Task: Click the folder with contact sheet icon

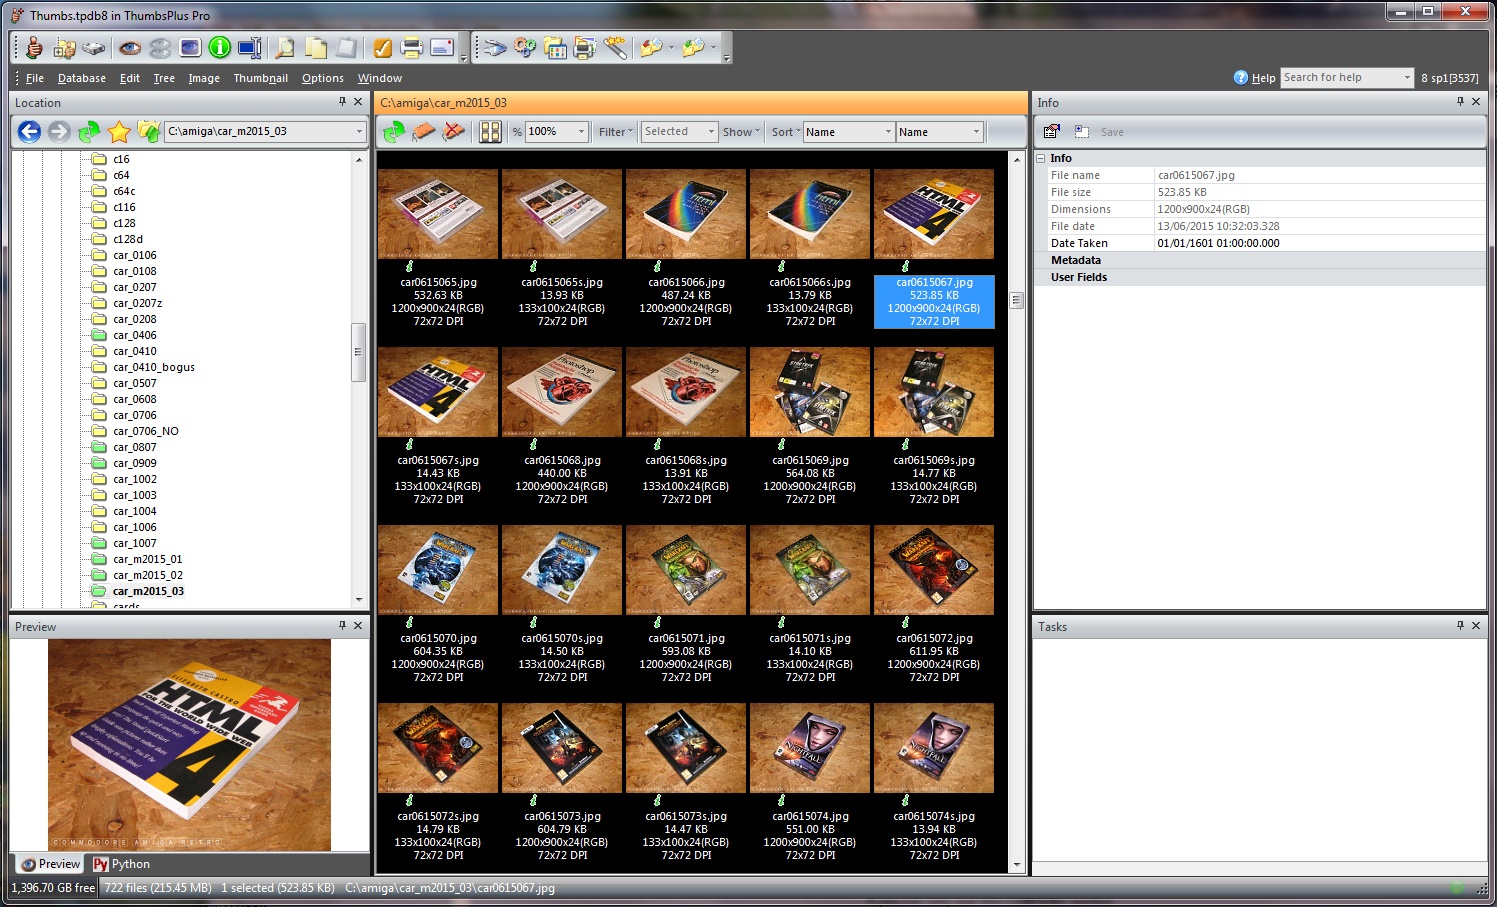Action: pyautogui.click(x=555, y=47)
